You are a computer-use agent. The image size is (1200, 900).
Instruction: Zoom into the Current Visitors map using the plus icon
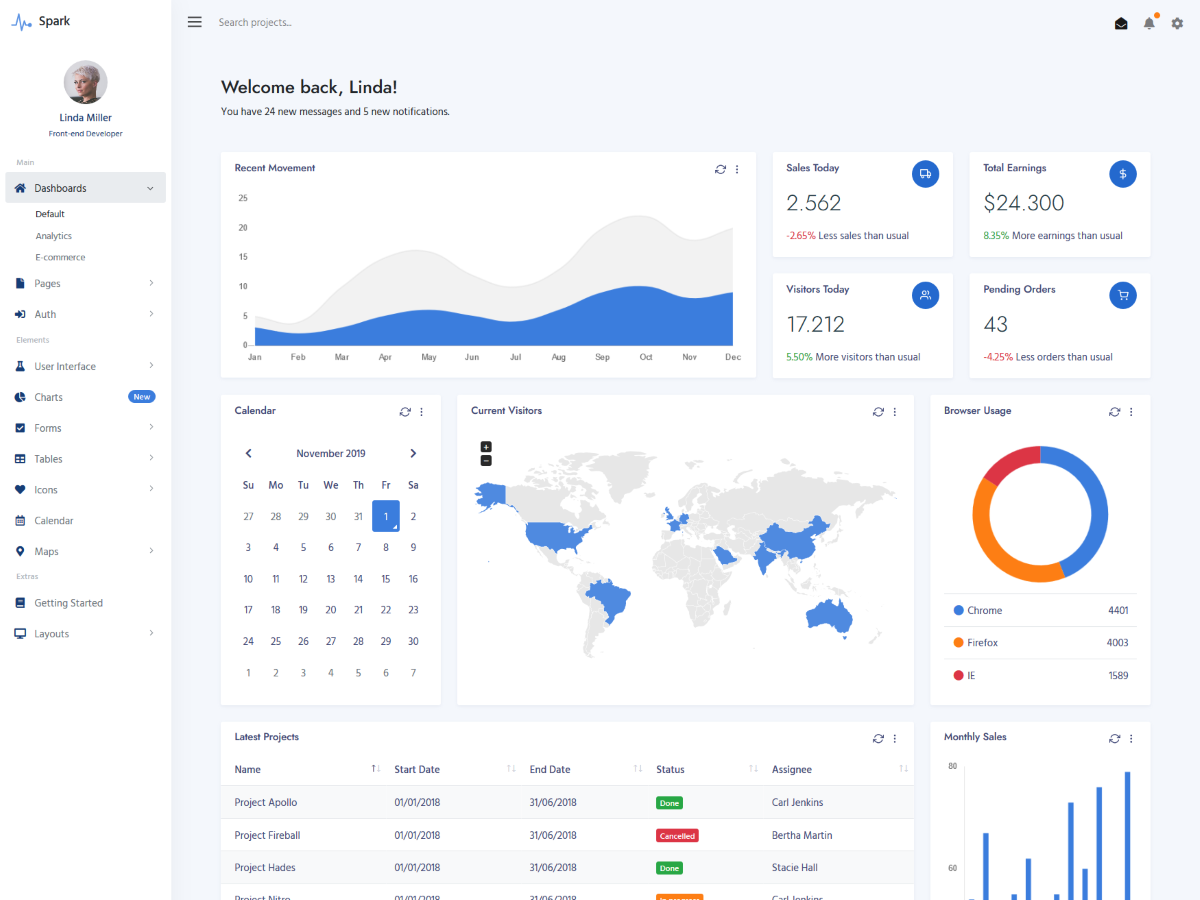(x=486, y=447)
